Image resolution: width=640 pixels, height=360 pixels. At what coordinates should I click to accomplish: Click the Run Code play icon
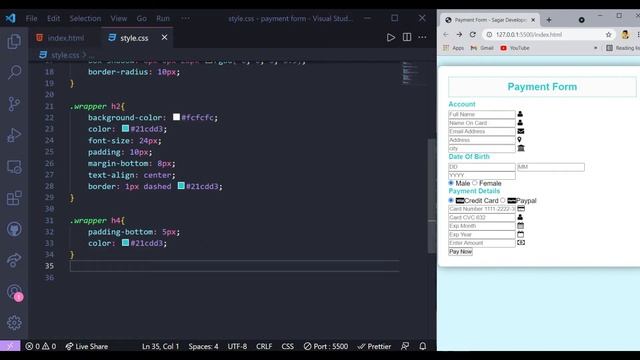[x=391, y=38]
